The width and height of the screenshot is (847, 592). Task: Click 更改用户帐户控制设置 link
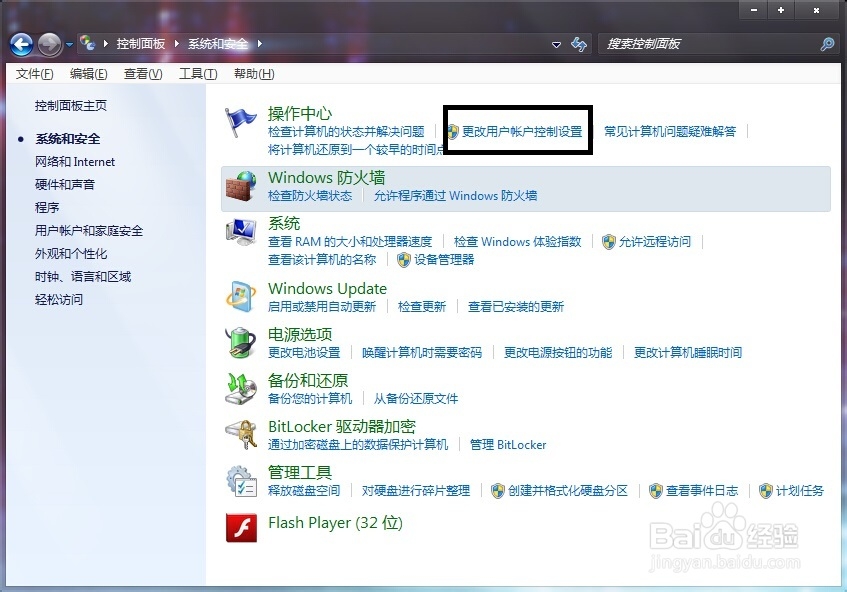tap(522, 131)
